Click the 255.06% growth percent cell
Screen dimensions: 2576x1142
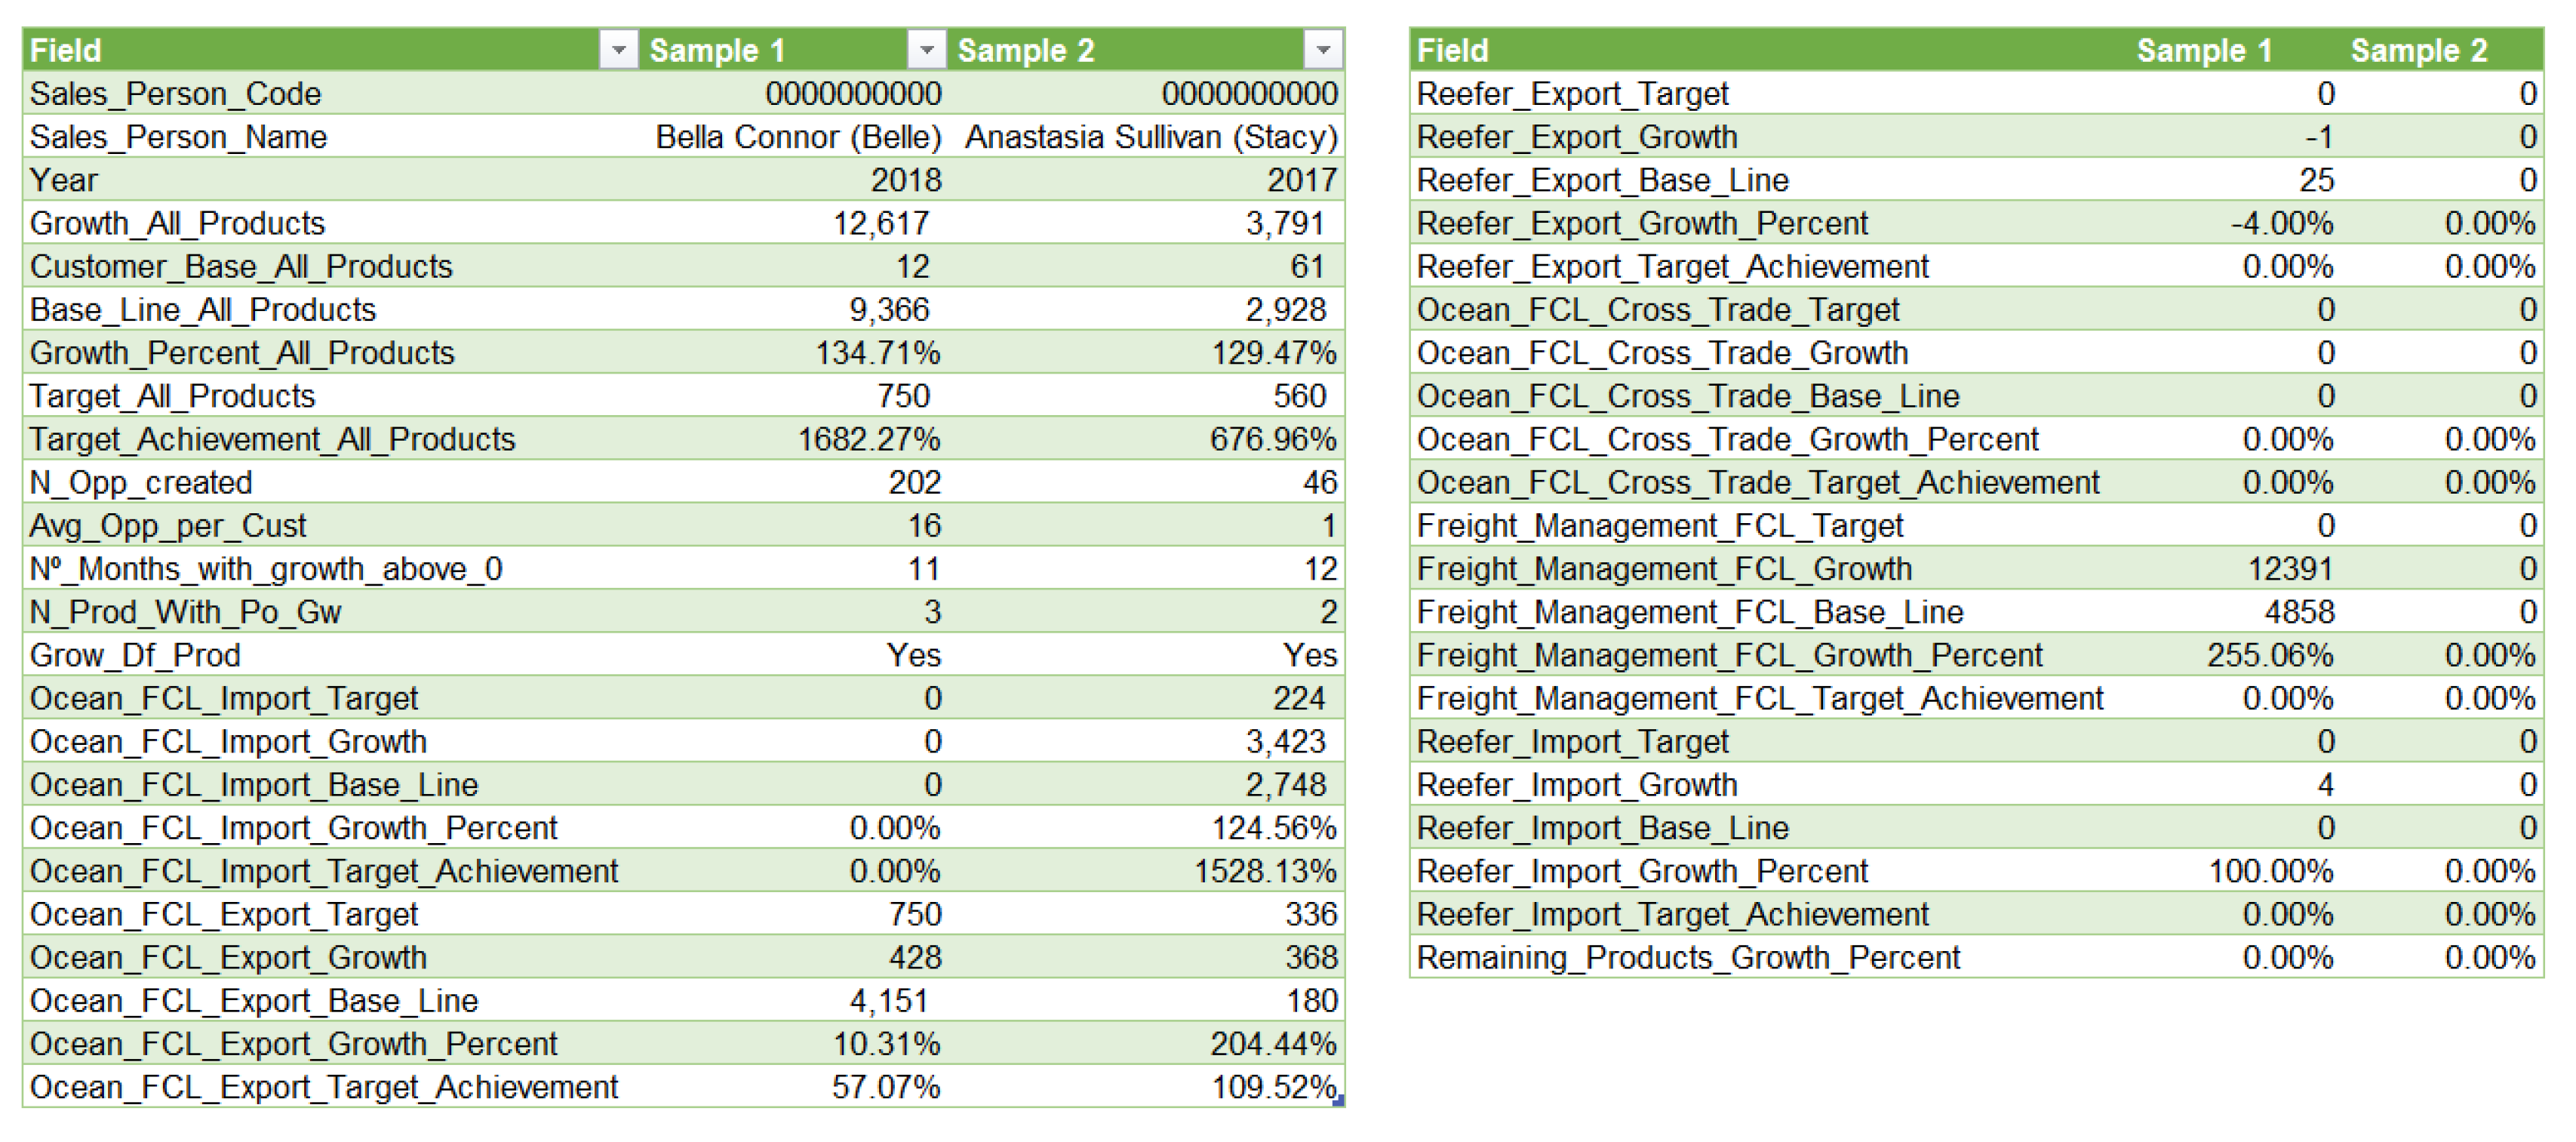2269,655
